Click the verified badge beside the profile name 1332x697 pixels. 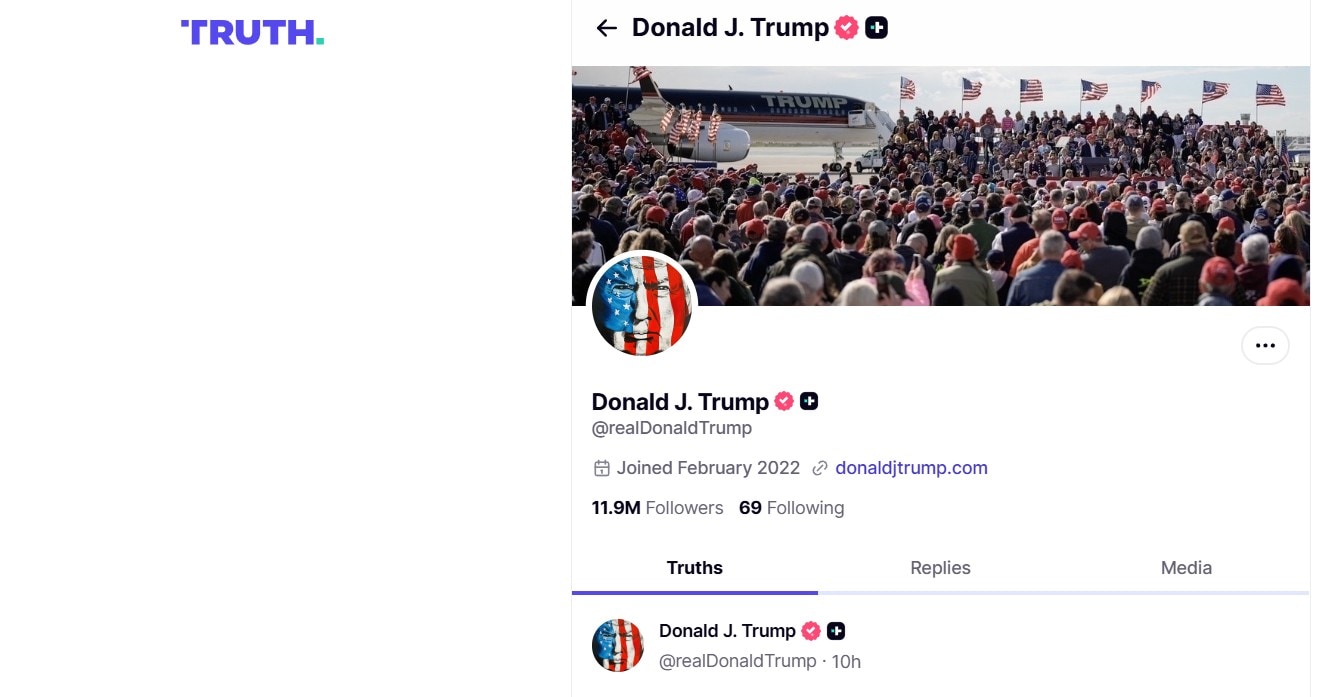point(784,401)
